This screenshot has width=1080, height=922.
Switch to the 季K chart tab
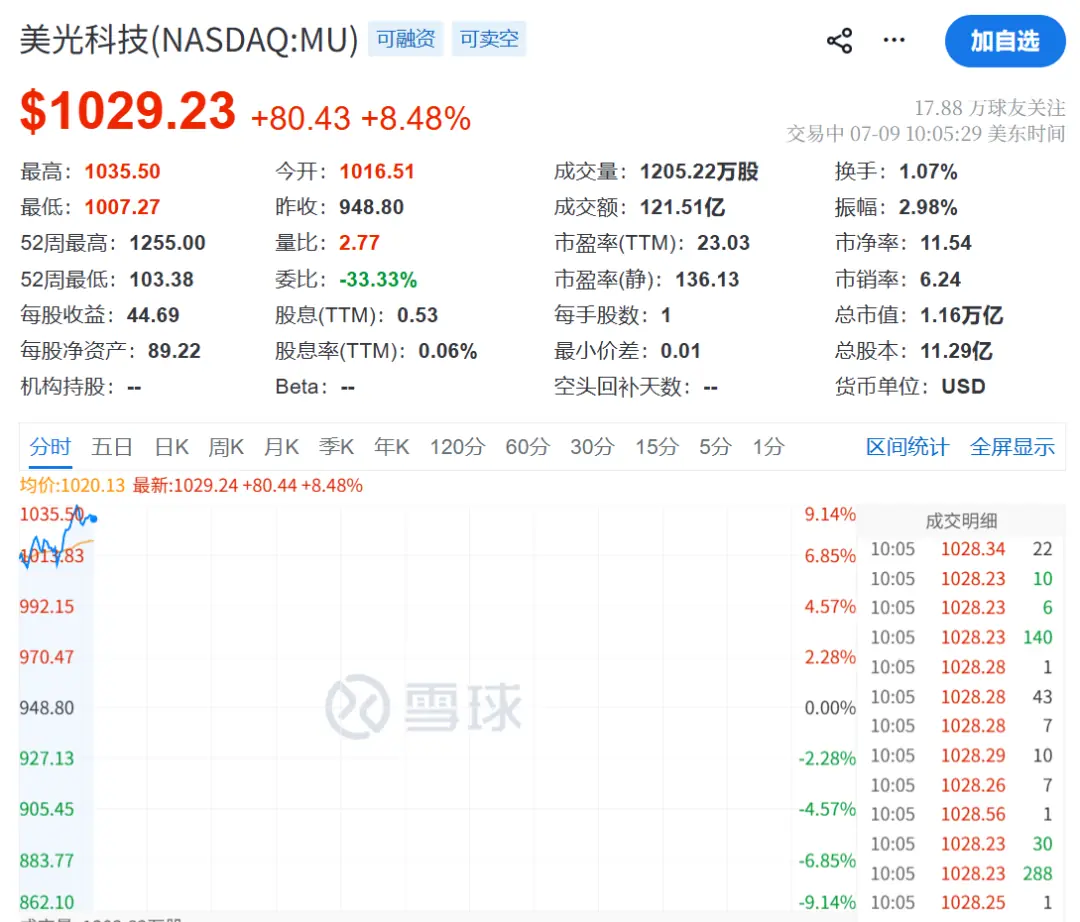click(x=336, y=447)
